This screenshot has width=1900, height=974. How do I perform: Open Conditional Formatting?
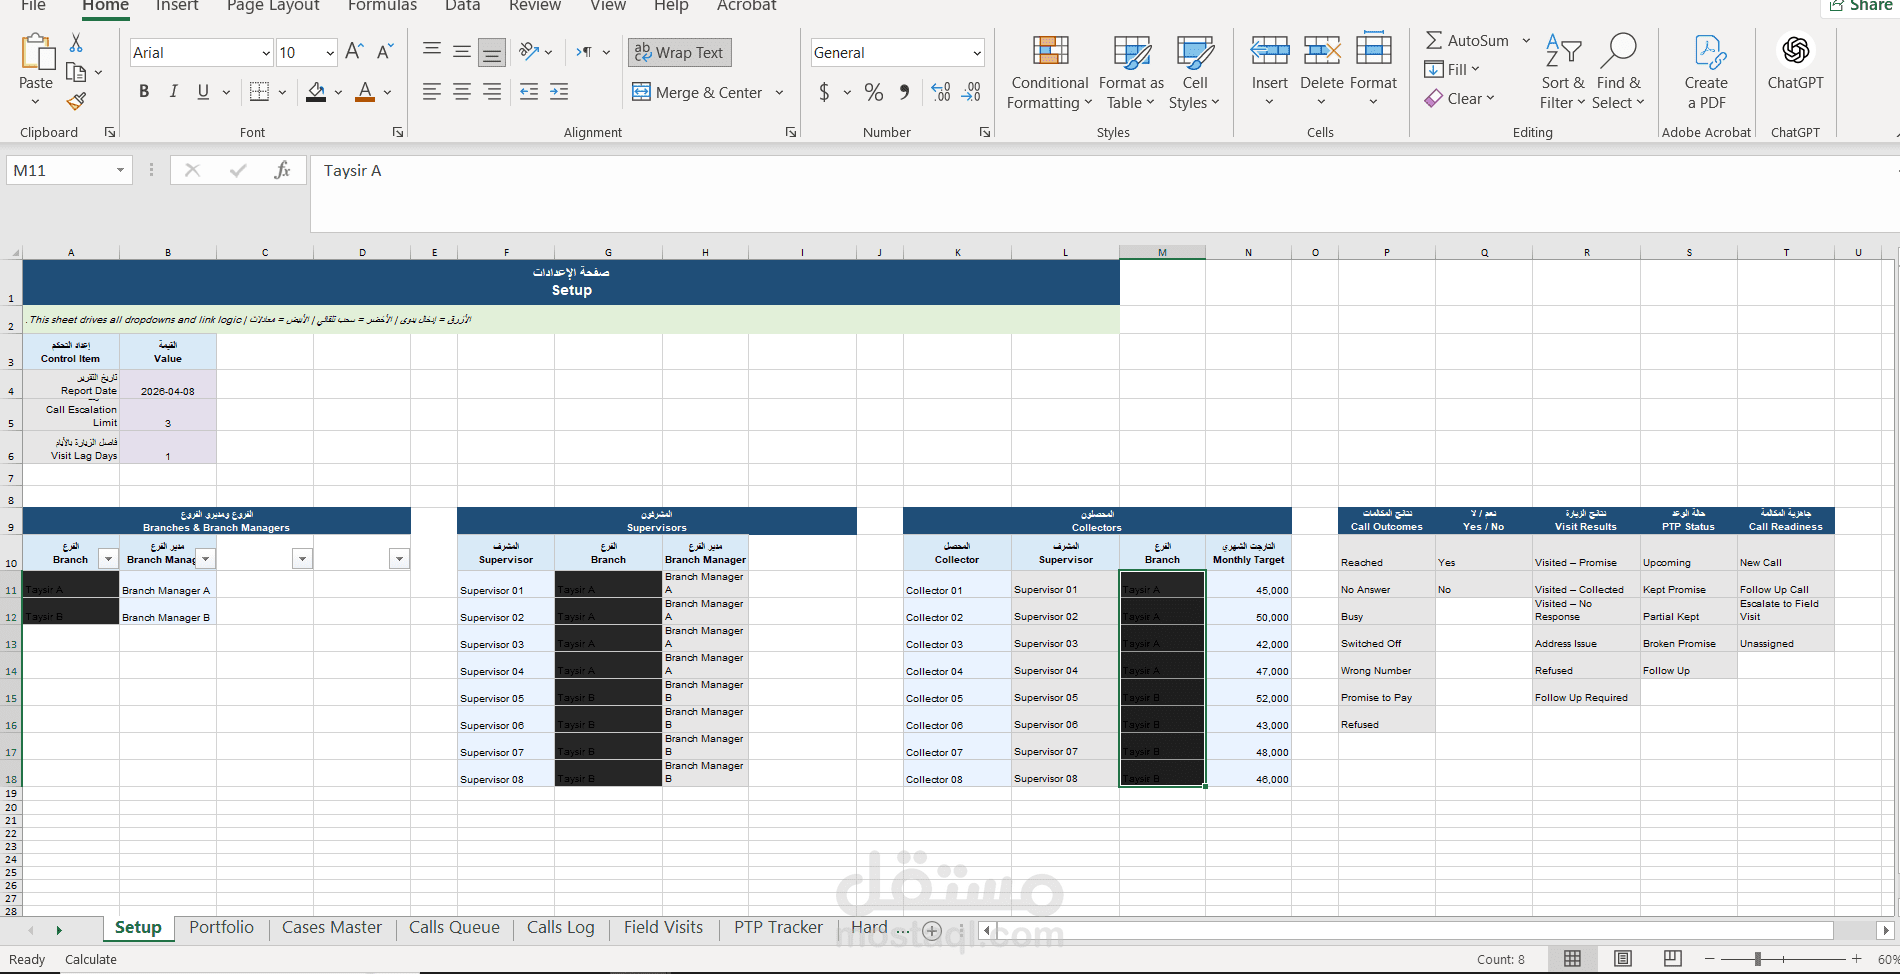(1049, 72)
